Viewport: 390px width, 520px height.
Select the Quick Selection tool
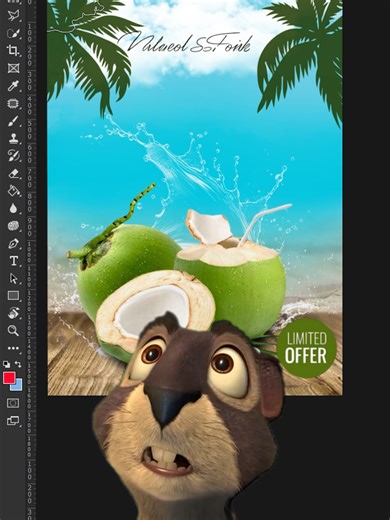click(x=13, y=33)
